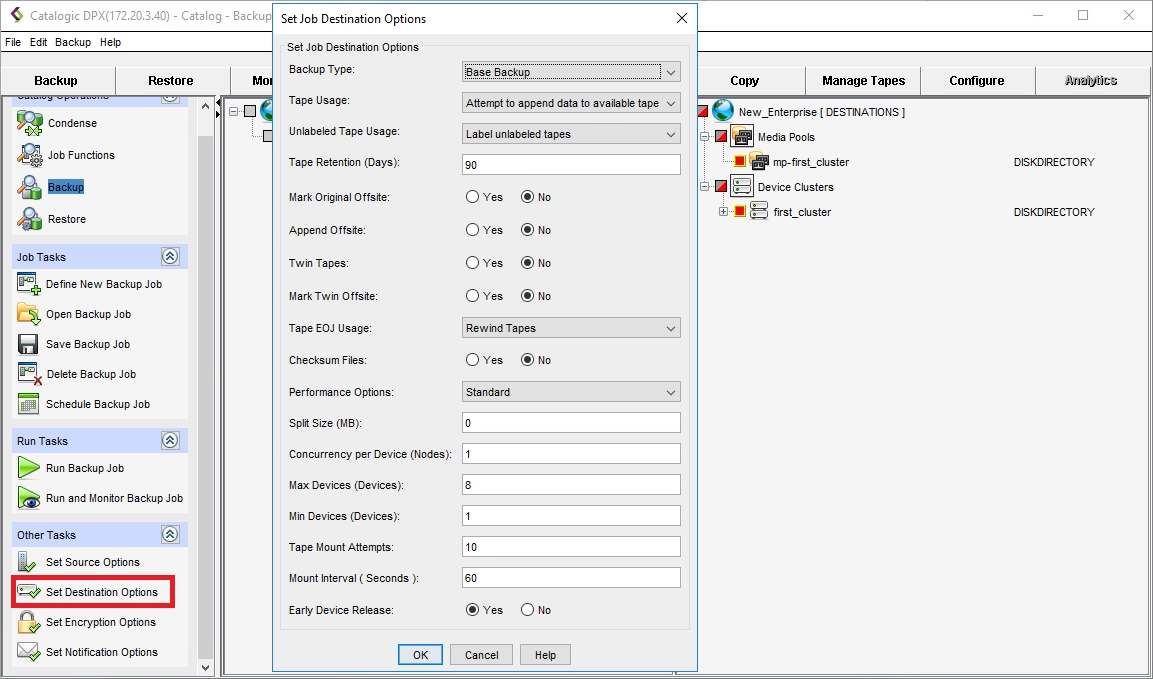The image size is (1153, 679).
Task: Click the Define New Backup Job icon
Action: pyautogui.click(x=29, y=284)
